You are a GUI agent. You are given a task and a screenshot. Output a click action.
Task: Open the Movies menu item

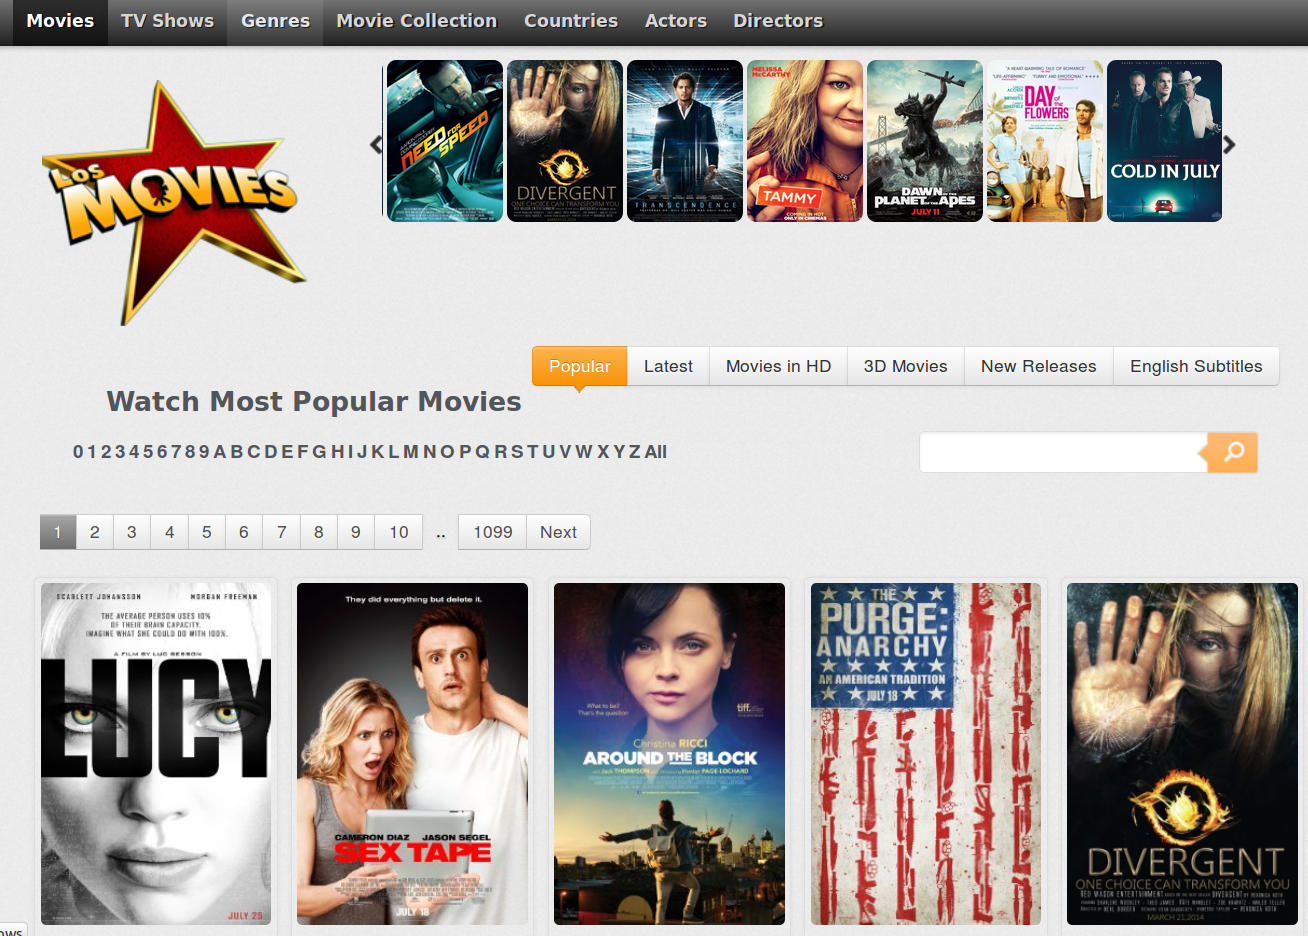point(60,21)
